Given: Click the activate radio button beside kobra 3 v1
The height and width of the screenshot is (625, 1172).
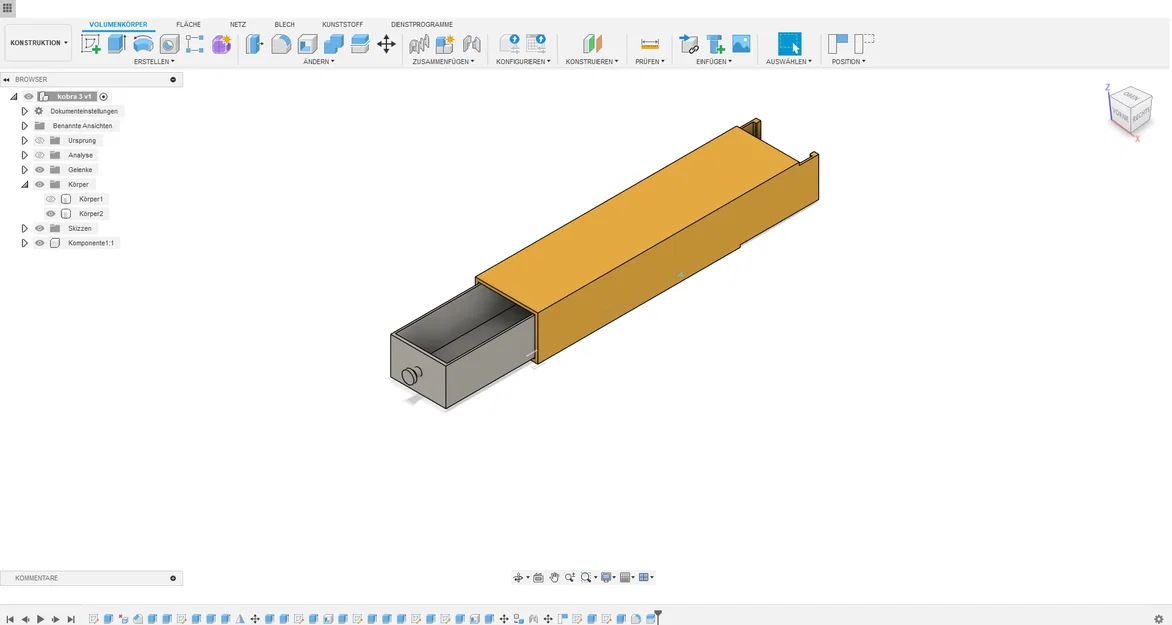Looking at the screenshot, I should [104, 96].
